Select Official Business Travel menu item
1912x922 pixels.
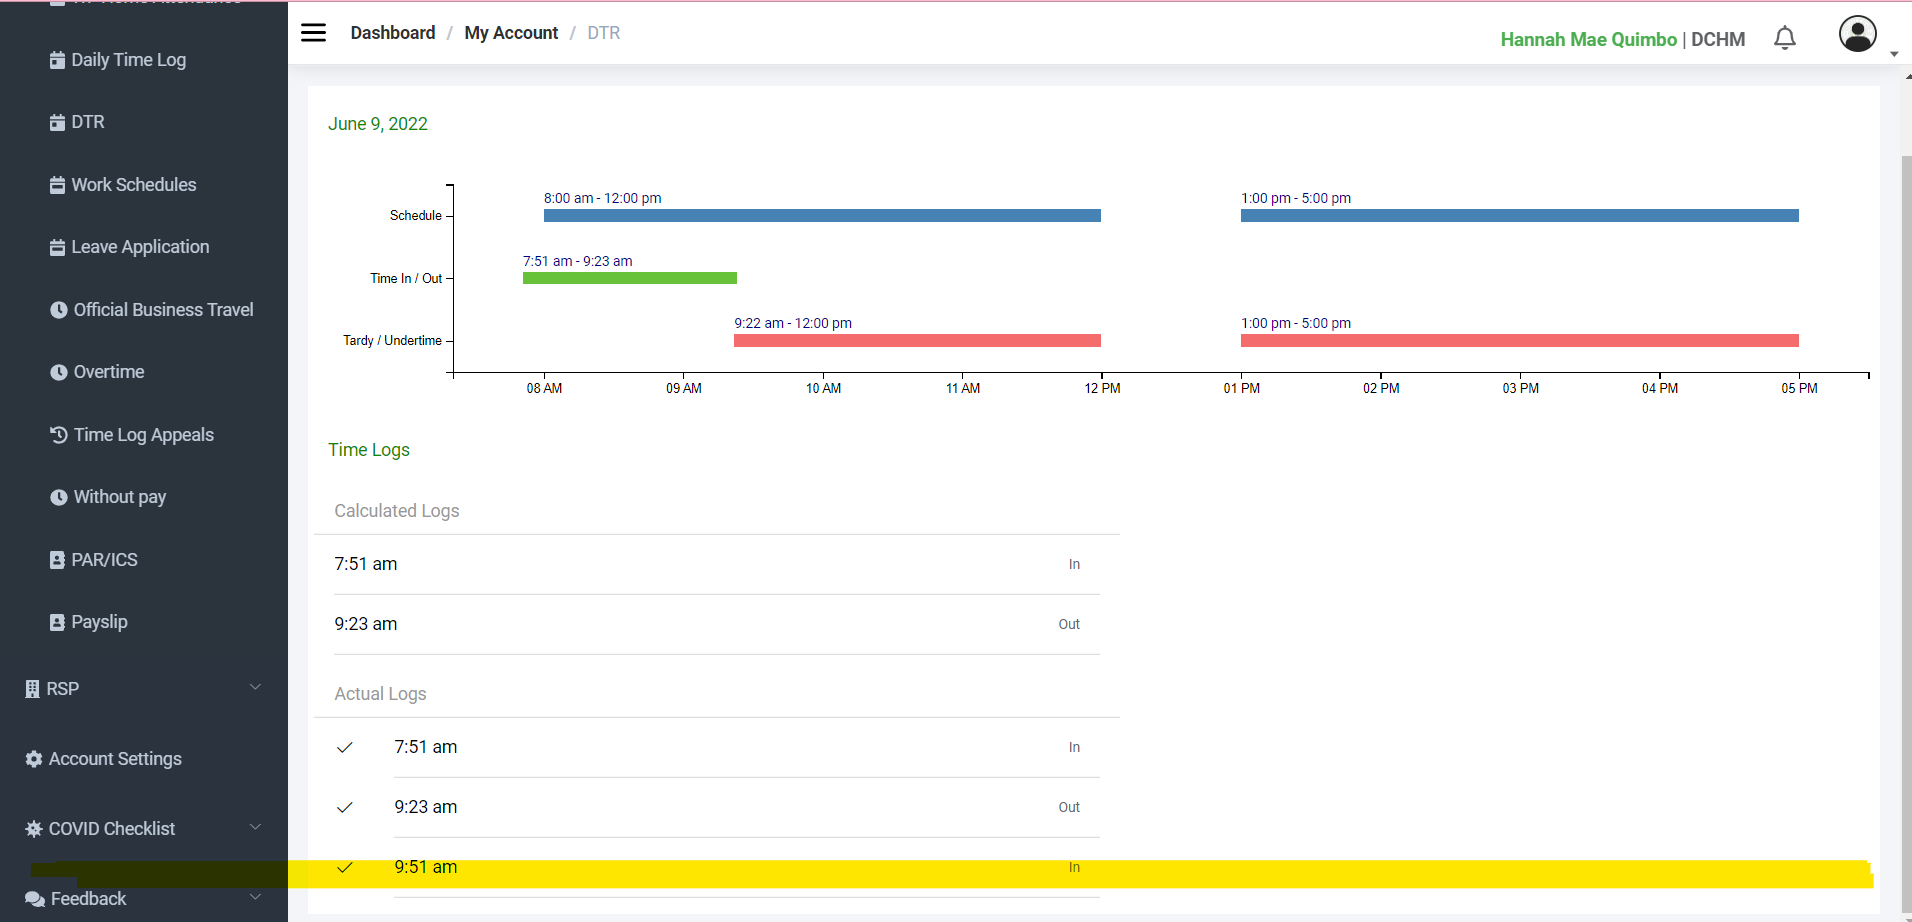163,310
